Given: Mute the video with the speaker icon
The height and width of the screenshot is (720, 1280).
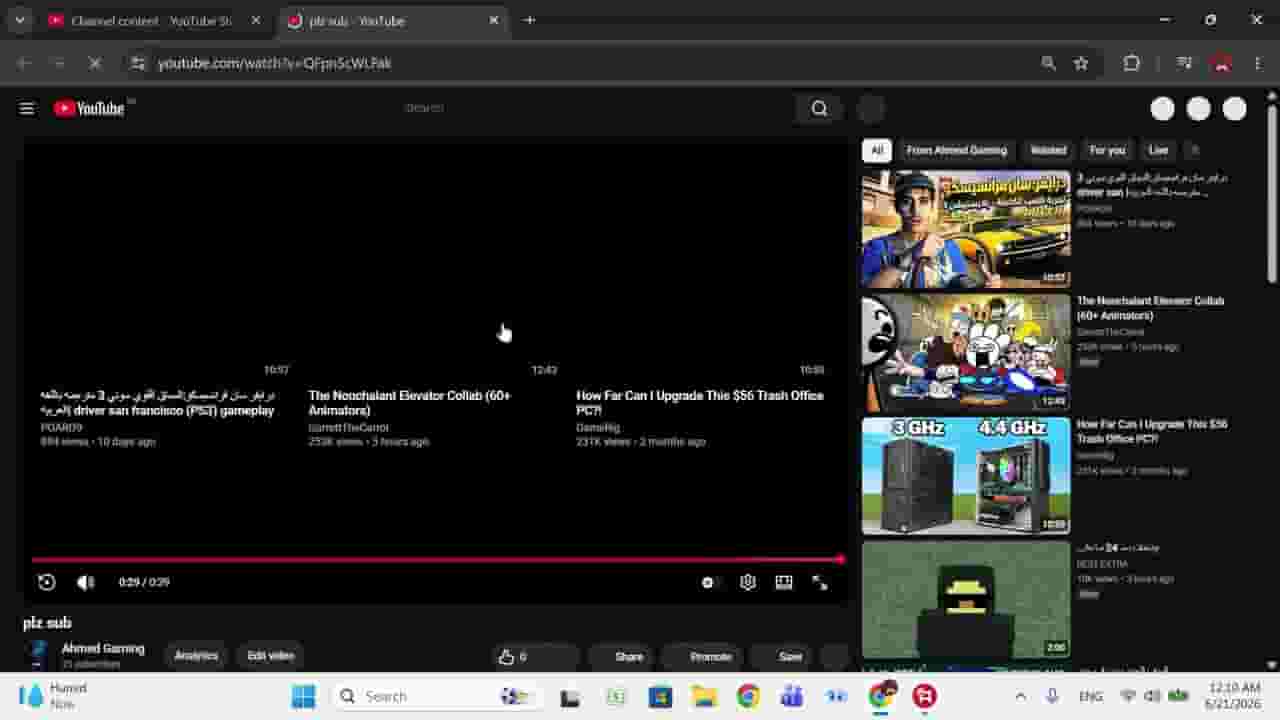Looking at the screenshot, I should click(86, 582).
